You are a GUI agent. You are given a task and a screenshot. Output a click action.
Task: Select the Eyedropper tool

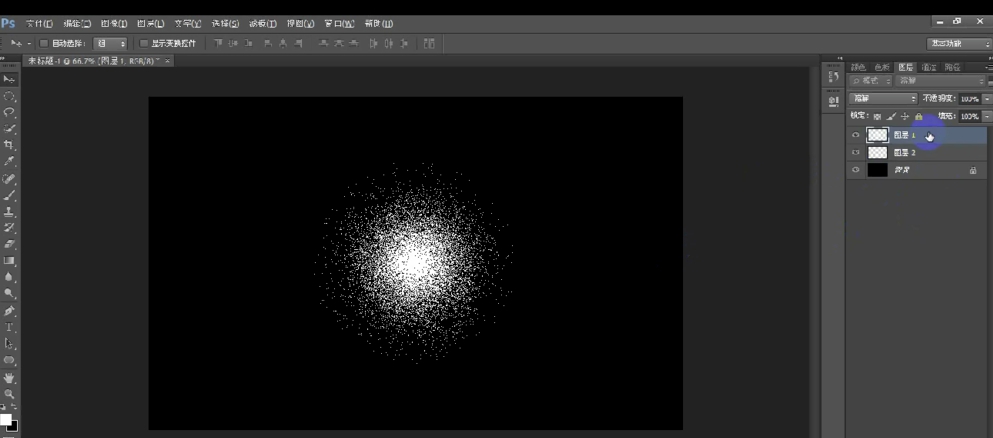[x=9, y=162]
